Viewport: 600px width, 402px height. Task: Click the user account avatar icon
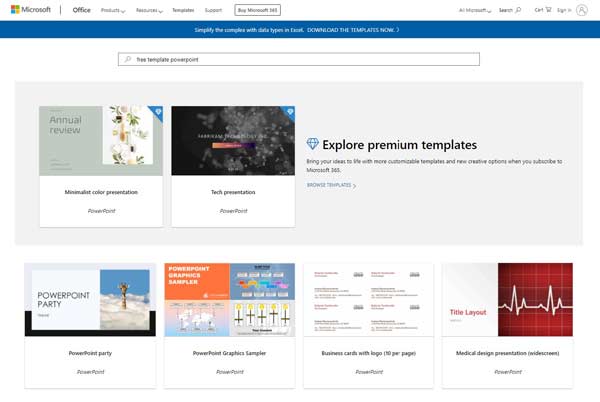point(582,10)
